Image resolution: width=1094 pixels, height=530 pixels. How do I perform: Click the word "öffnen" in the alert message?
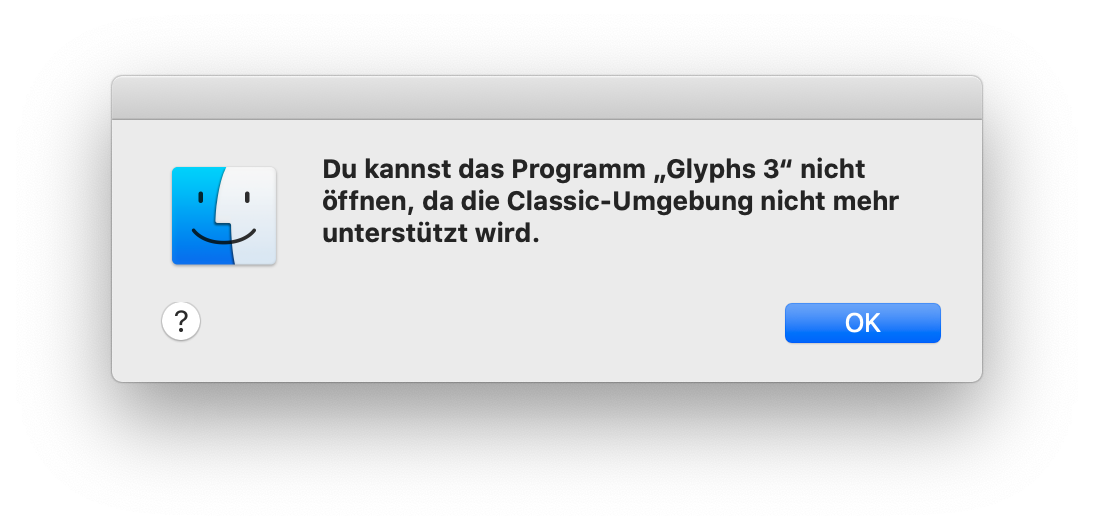pyautogui.click(x=365, y=201)
